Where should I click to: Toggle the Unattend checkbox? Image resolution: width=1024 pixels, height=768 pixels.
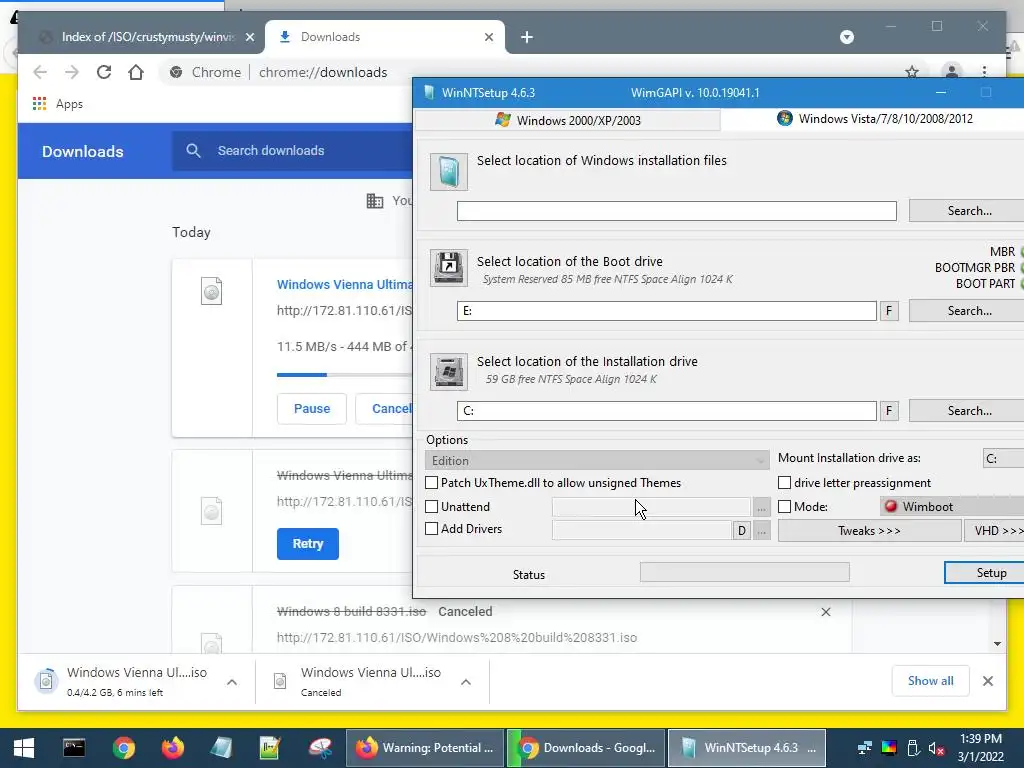point(432,507)
